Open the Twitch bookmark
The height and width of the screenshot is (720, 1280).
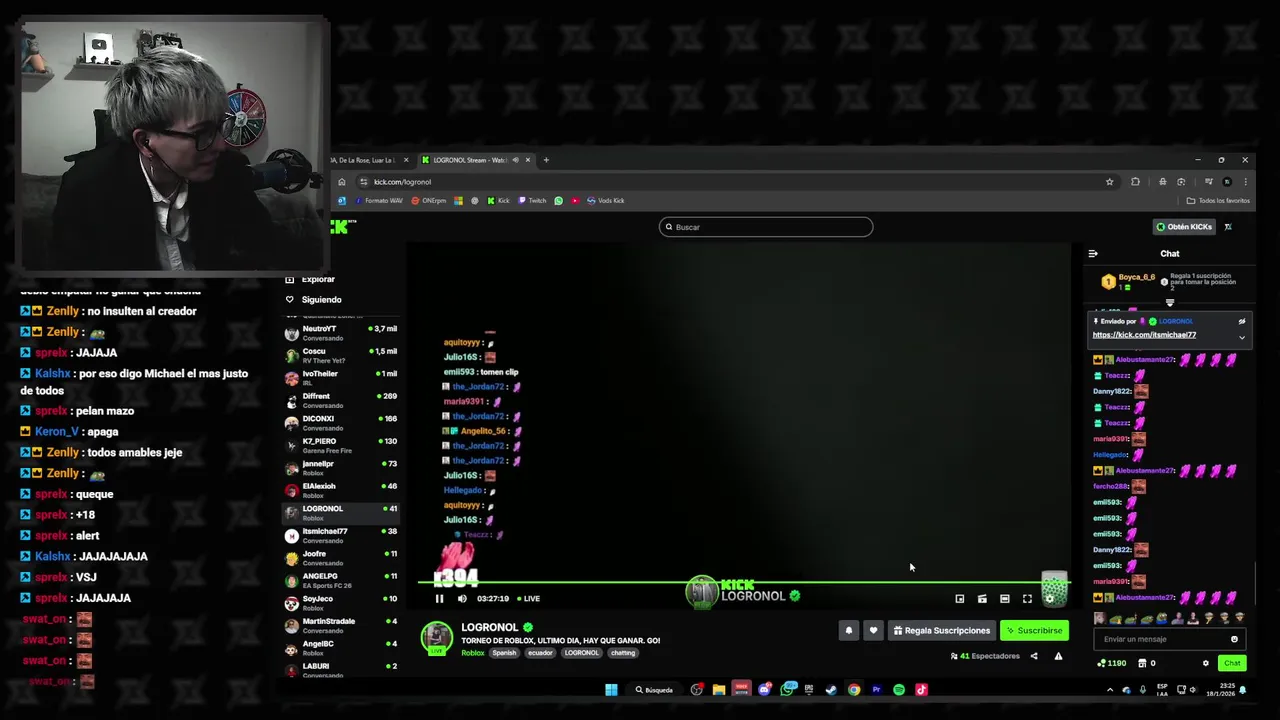pos(532,201)
